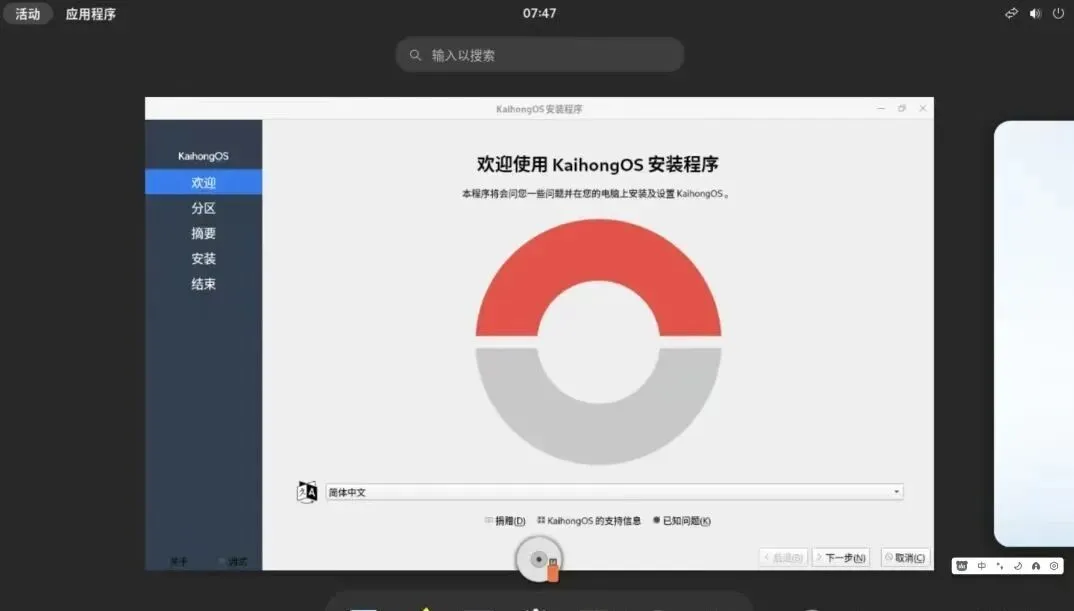Open the power icon in top bar

1058,14
